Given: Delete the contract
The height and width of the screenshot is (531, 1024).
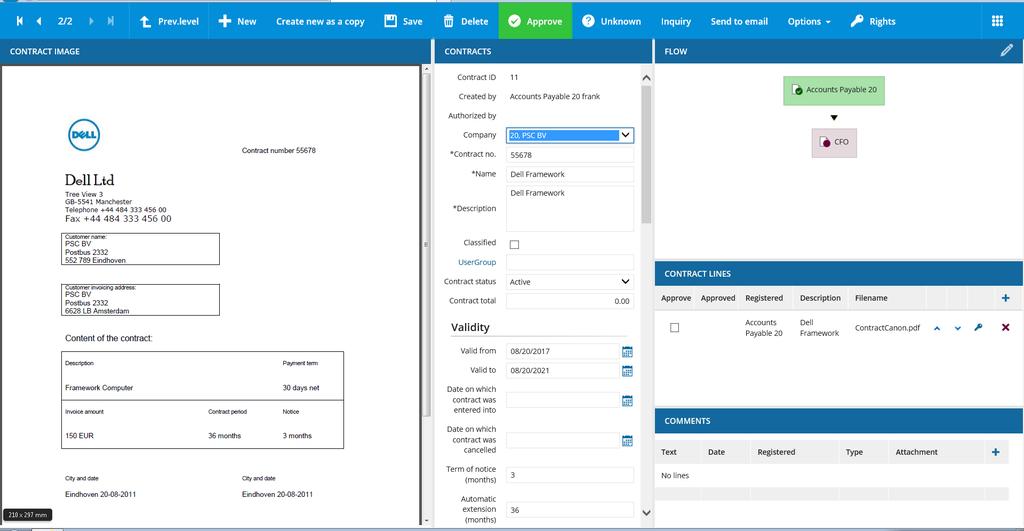Looking at the screenshot, I should [x=466, y=21].
